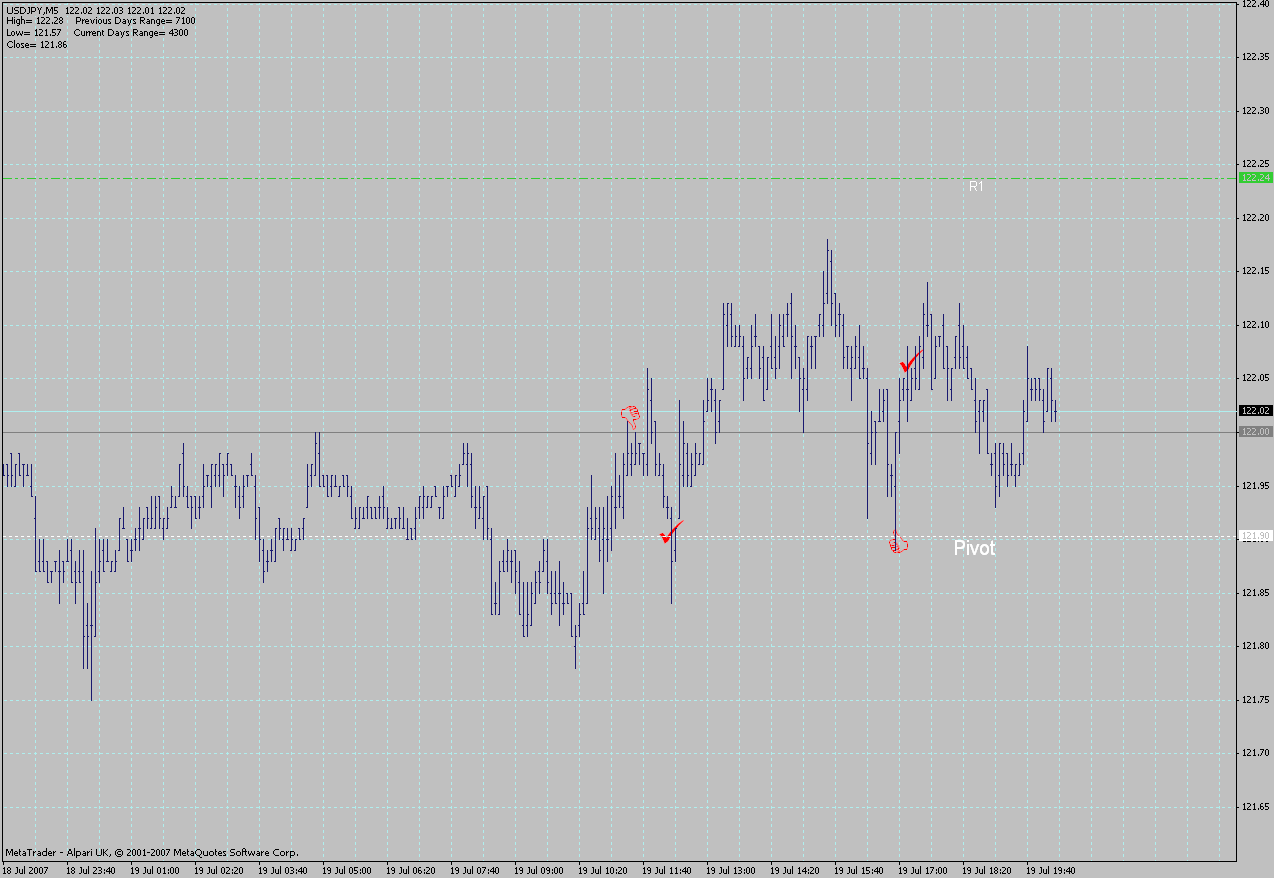The image size is (1274, 878).
Task: Click the Current Days Range= 4300 readout
Action: pos(131,33)
